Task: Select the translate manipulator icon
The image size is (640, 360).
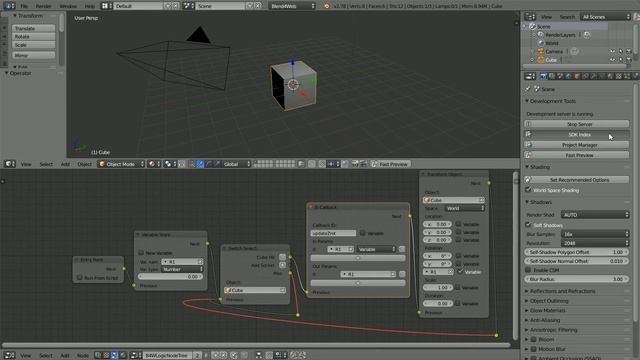Action: (x=200, y=164)
